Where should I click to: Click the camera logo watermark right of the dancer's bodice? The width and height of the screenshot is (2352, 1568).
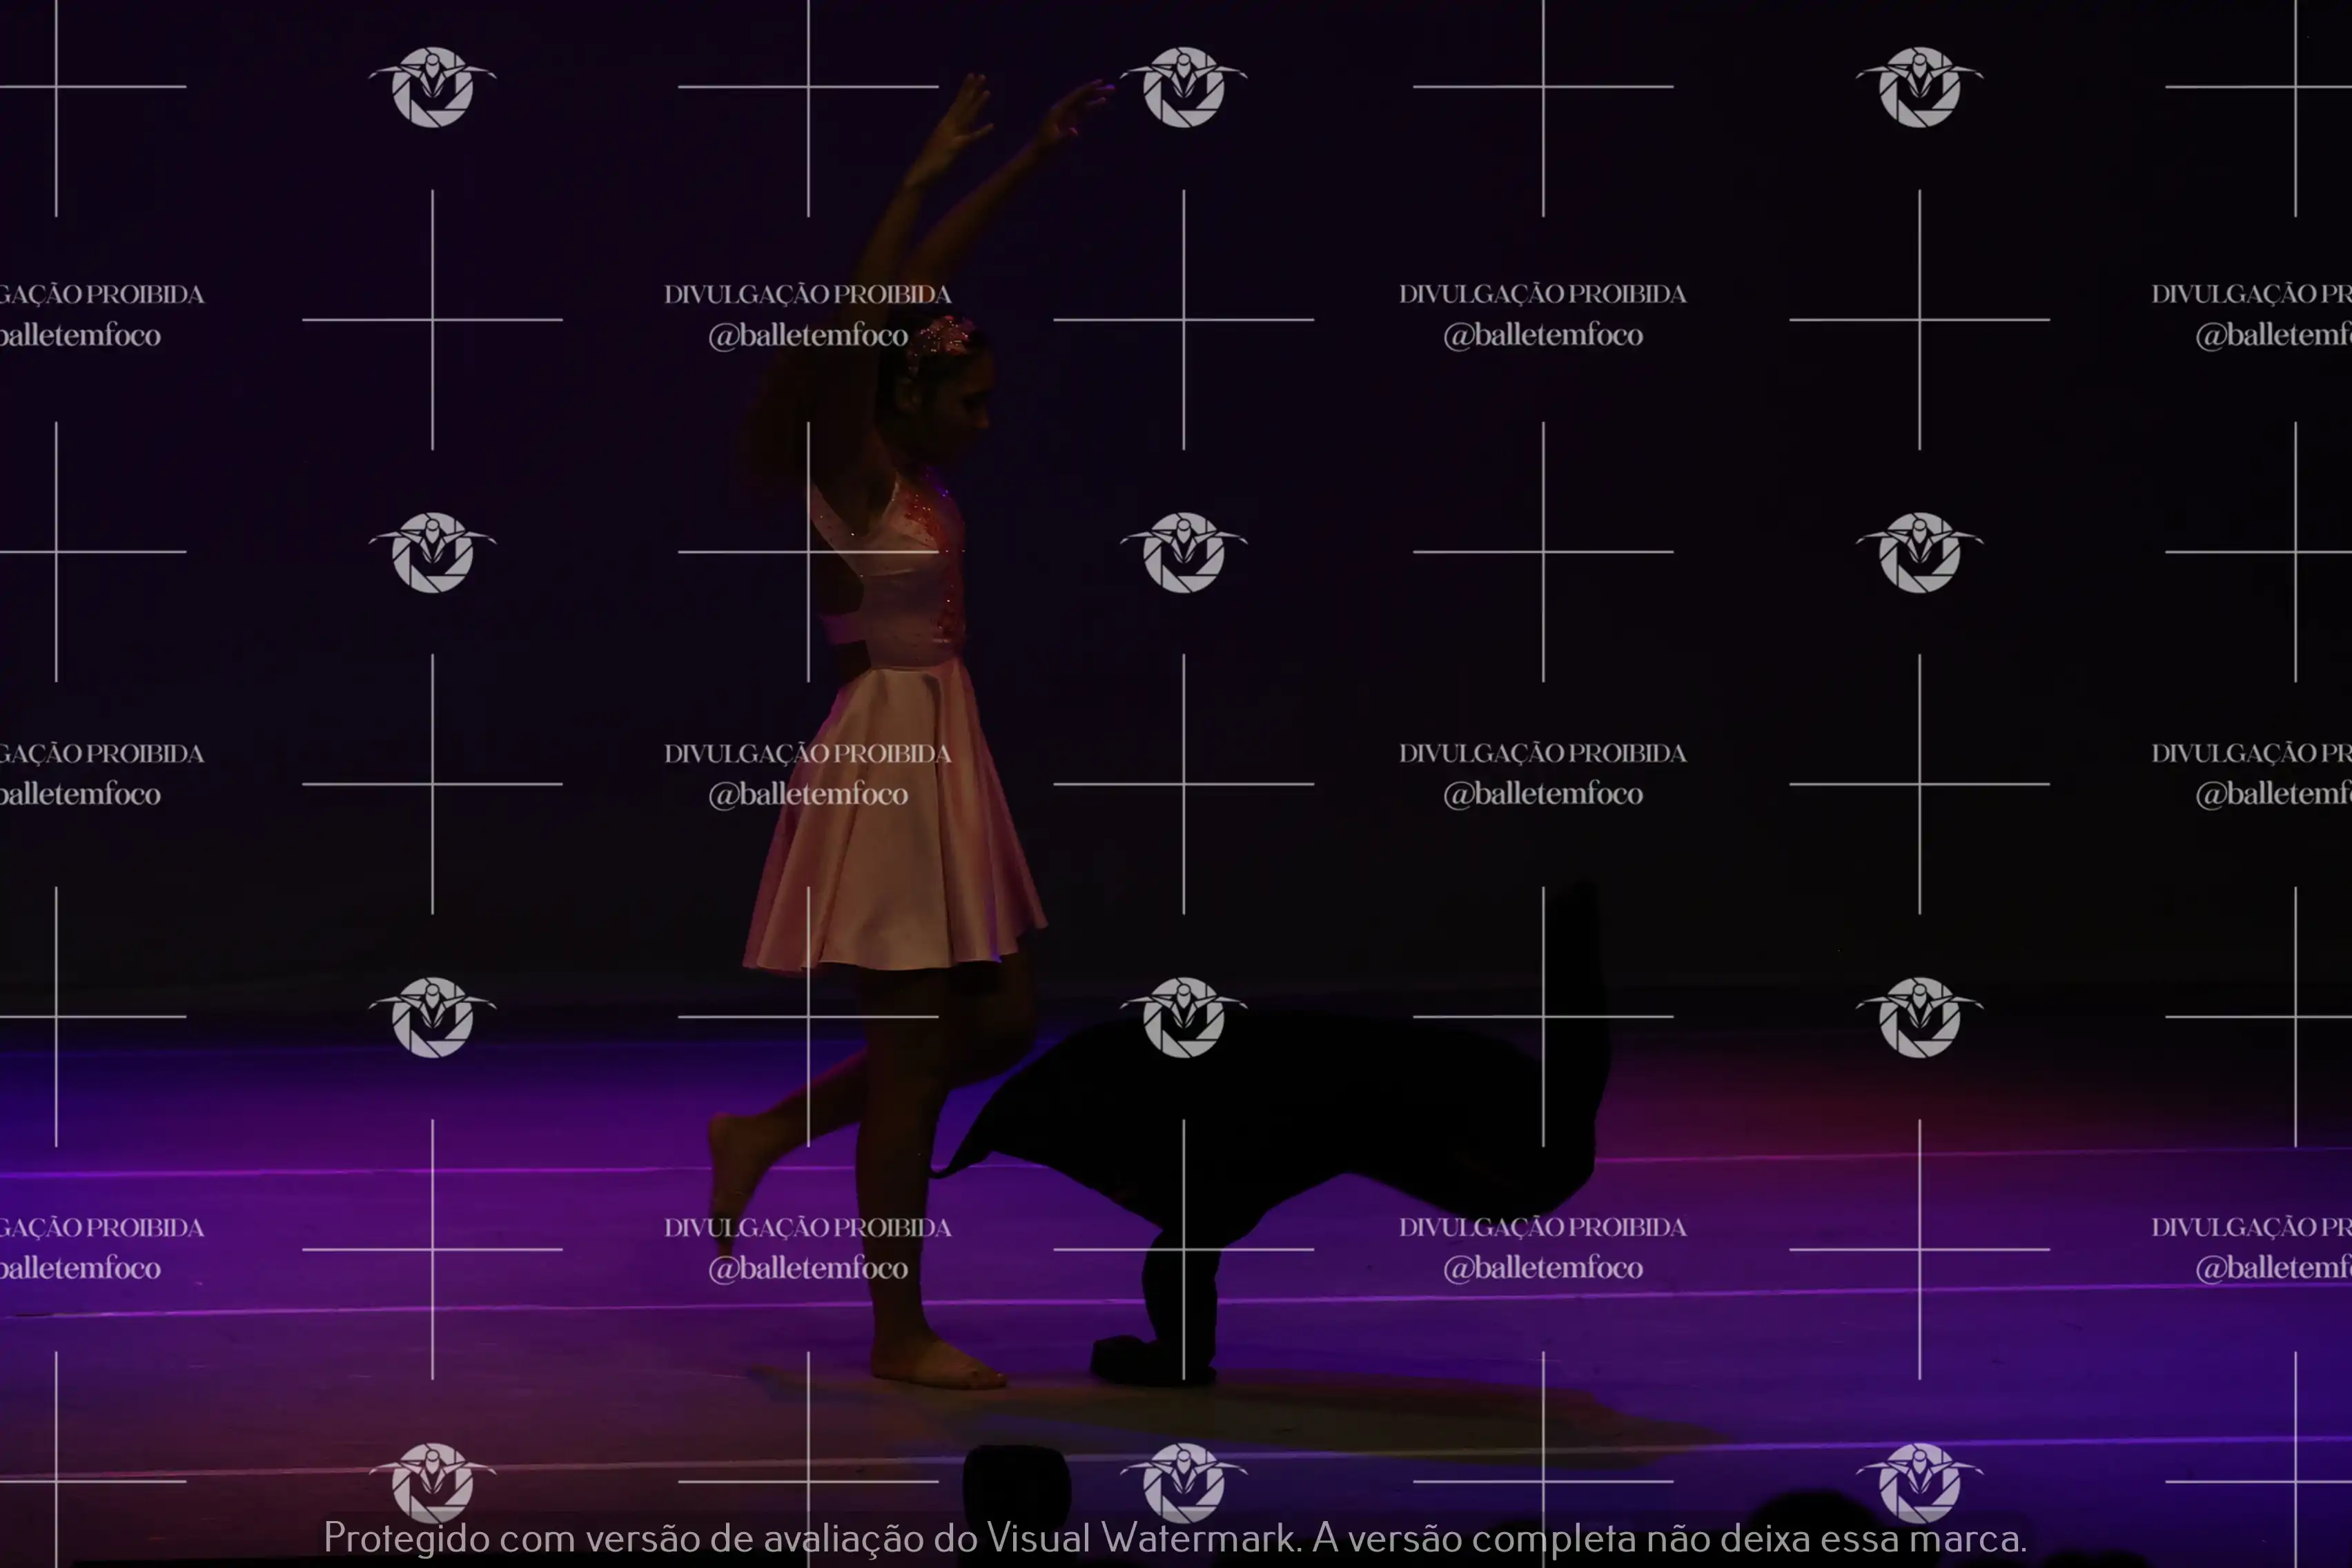pyautogui.click(x=1183, y=552)
